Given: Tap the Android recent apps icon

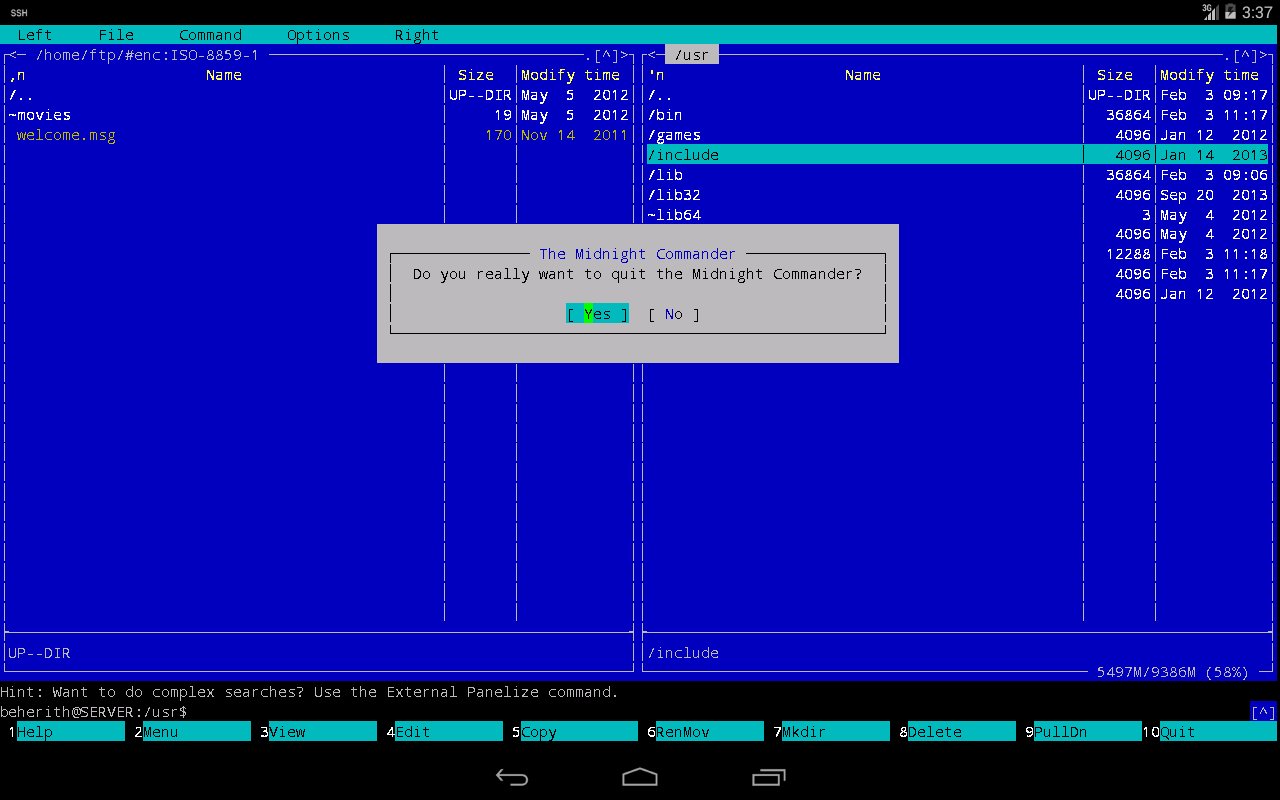Looking at the screenshot, I should [768, 777].
